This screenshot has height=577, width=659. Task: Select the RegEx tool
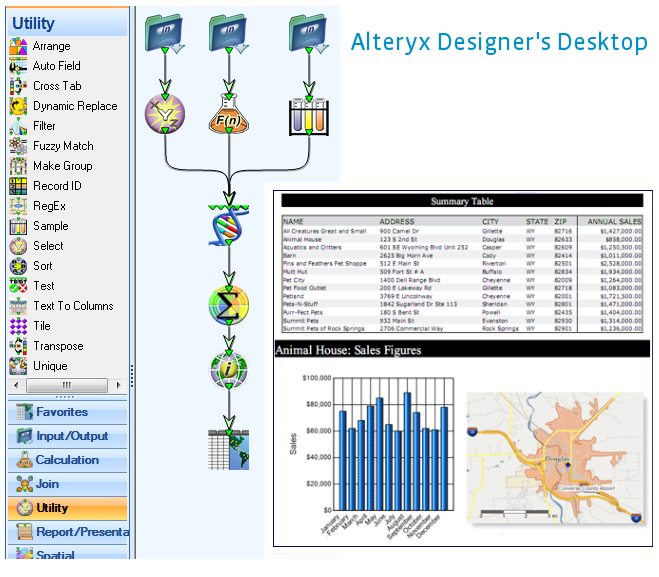[x=38, y=206]
